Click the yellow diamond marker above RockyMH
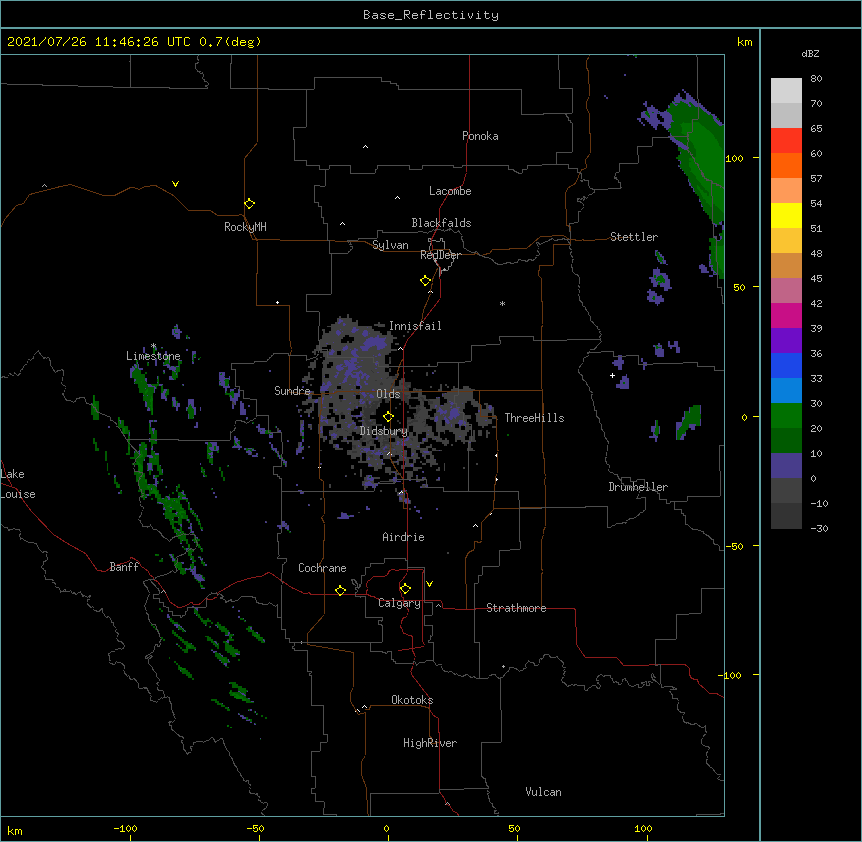This screenshot has width=862, height=842. click(249, 204)
